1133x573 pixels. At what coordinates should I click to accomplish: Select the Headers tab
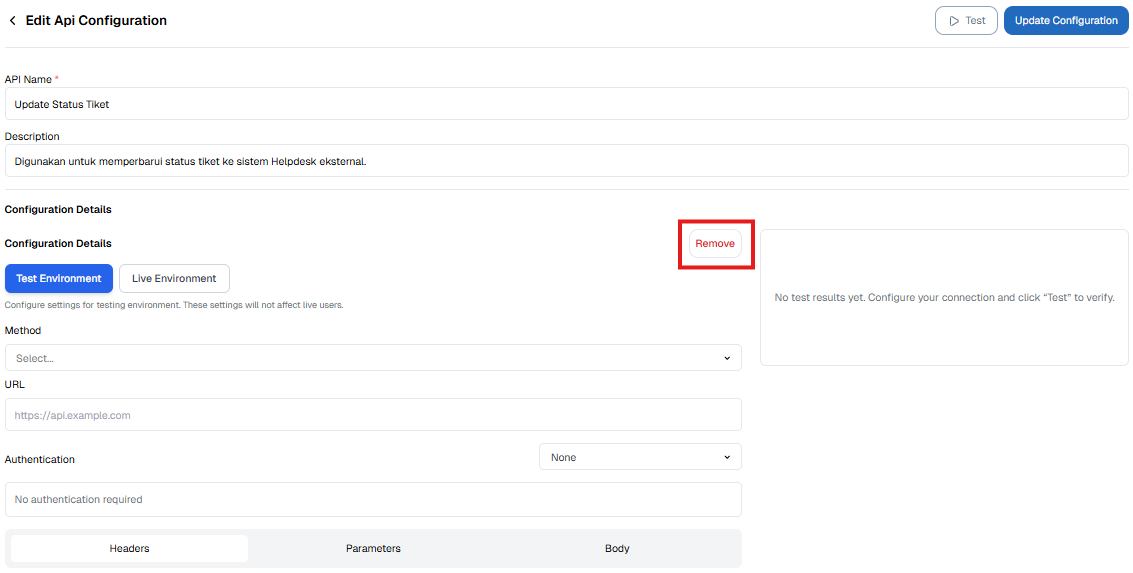point(129,548)
